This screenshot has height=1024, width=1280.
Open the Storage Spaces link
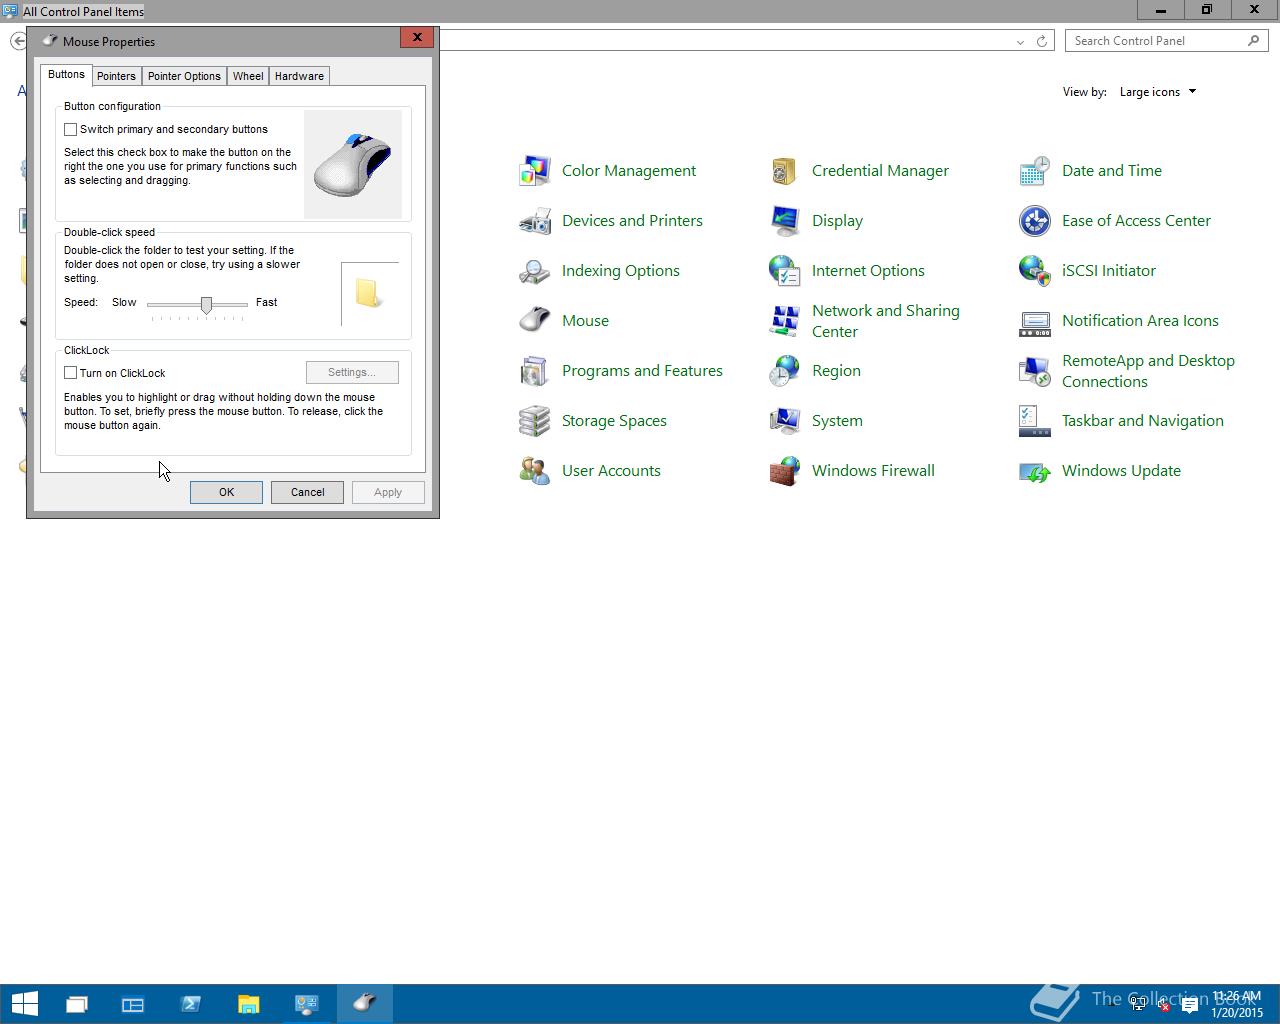pos(614,421)
